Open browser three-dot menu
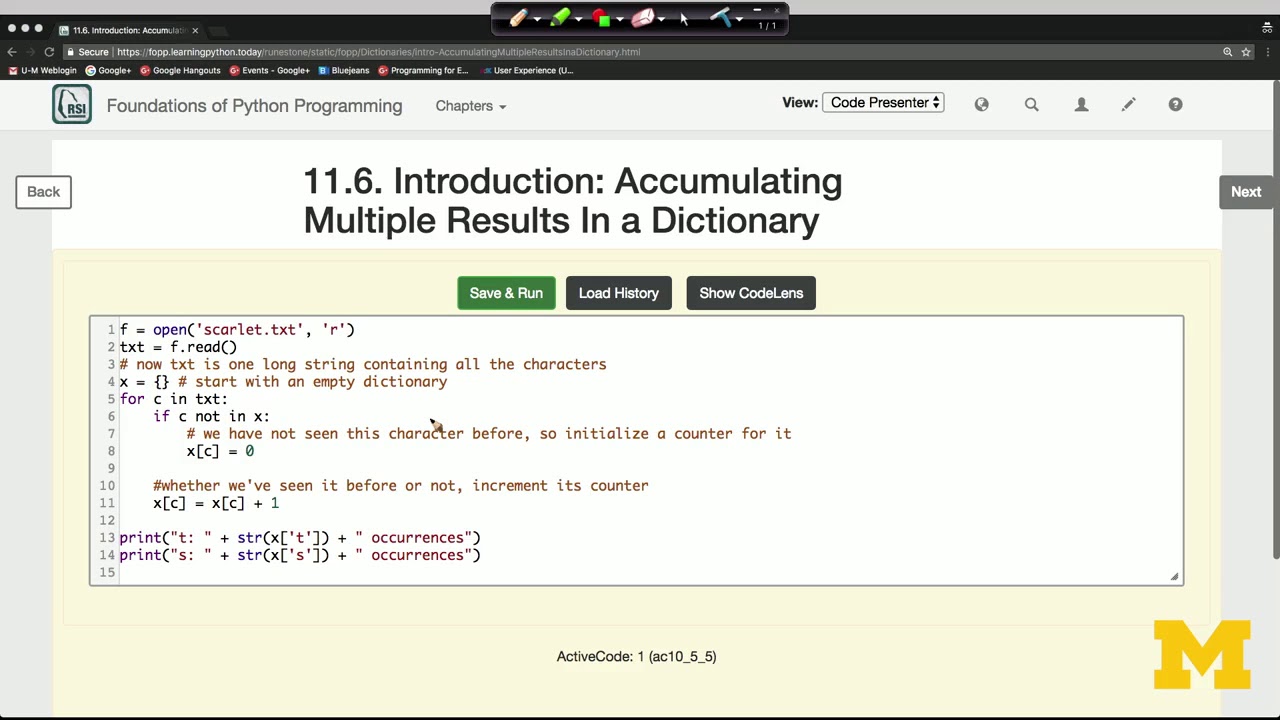 (1267, 52)
